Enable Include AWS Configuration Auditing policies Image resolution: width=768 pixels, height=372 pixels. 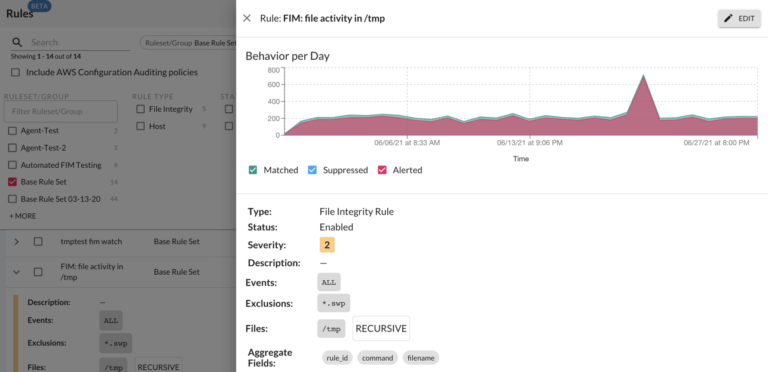click(16, 72)
